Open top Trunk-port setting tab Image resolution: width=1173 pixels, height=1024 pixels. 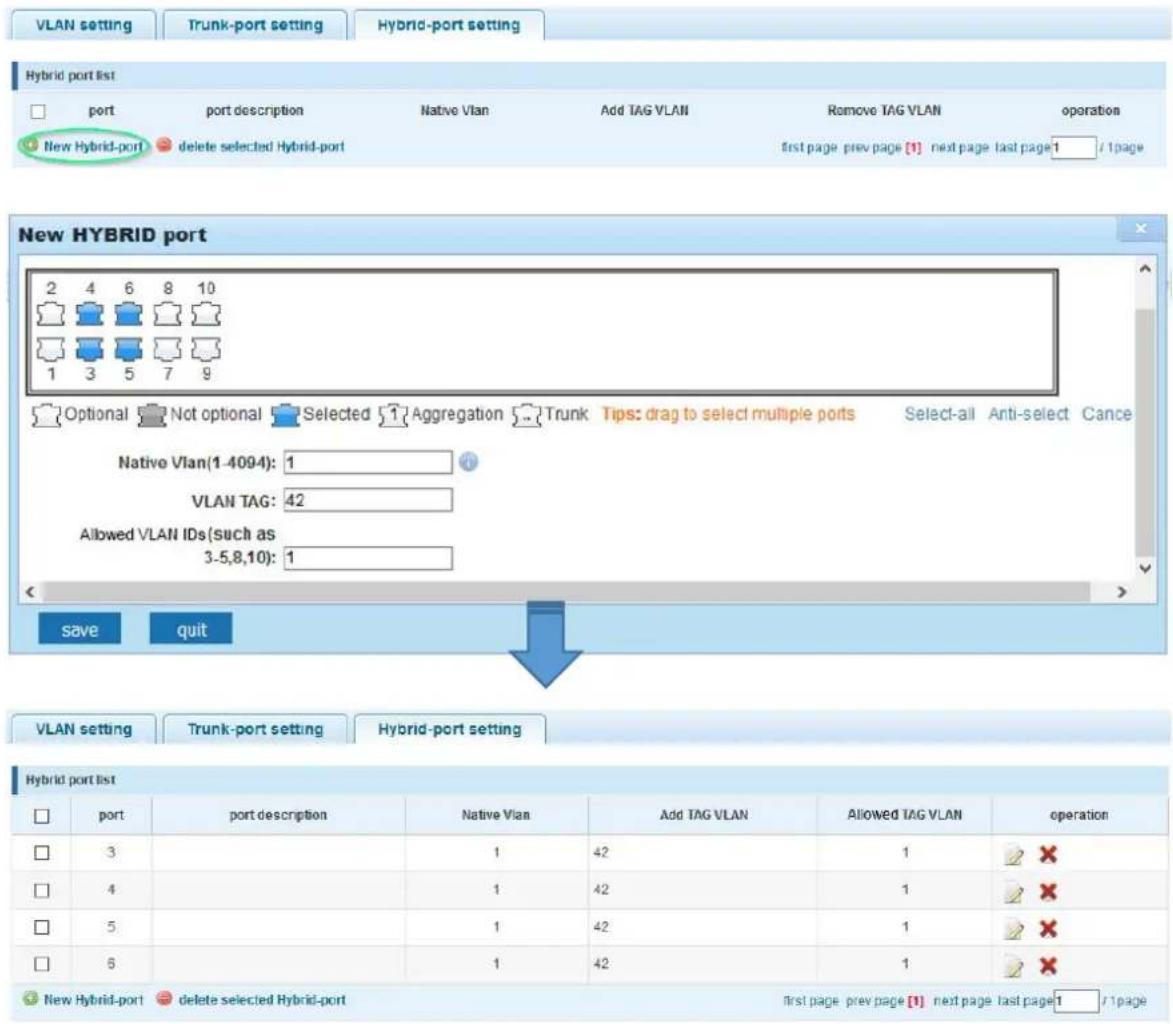[x=255, y=25]
